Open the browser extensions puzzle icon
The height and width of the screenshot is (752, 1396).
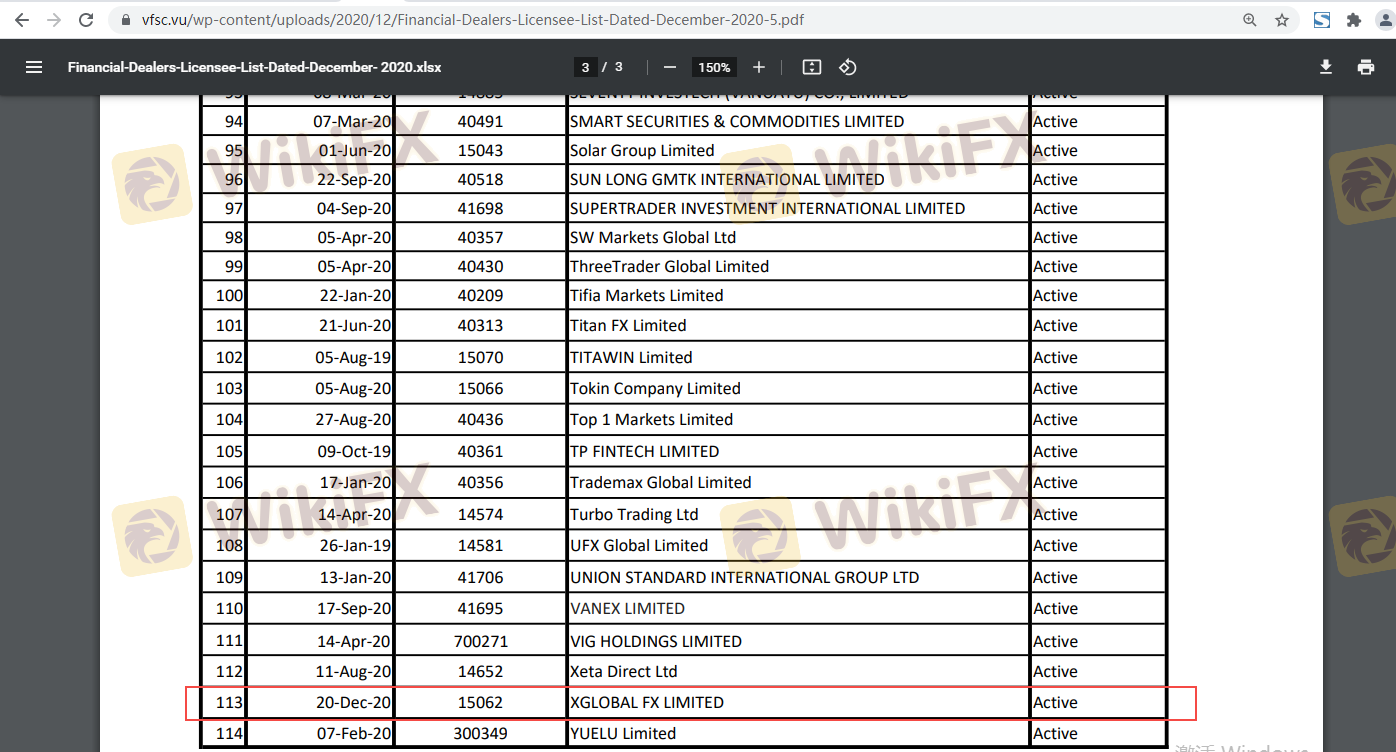1355,20
